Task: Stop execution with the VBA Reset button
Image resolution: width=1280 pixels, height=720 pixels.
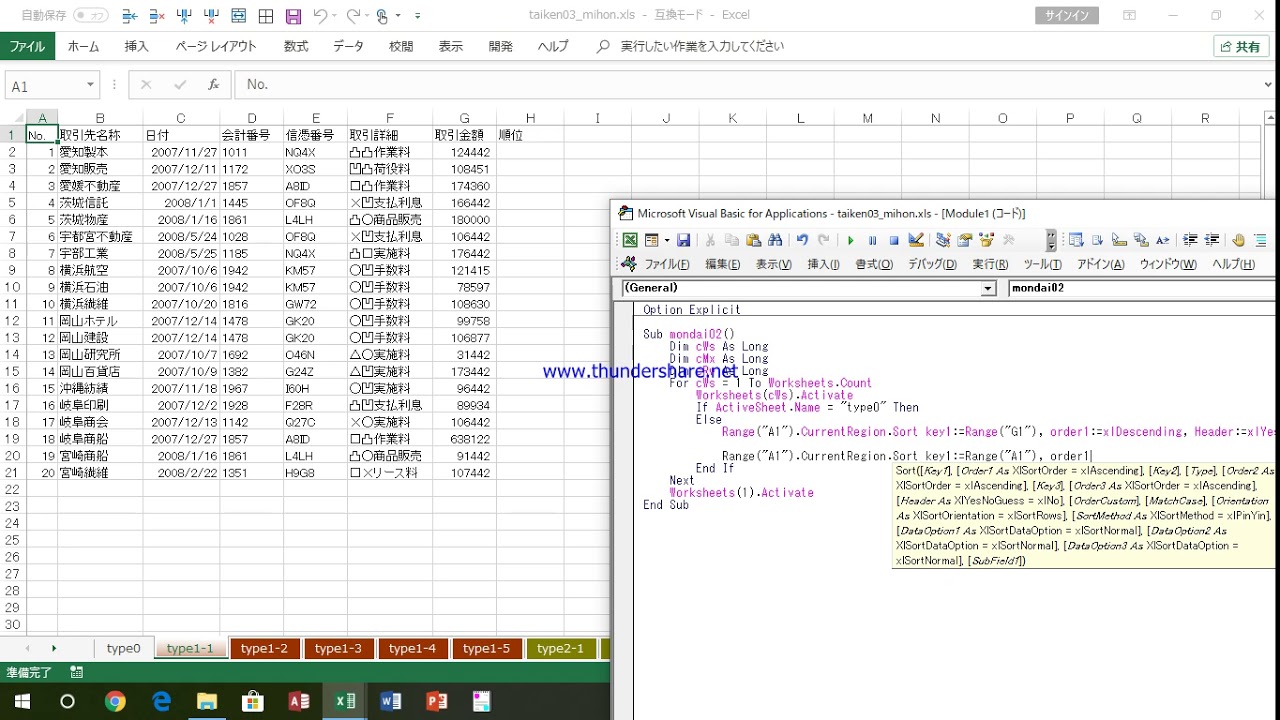Action: [894, 240]
